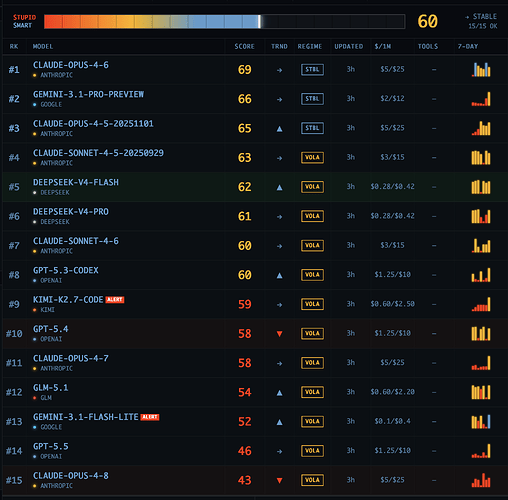Screen dimensions: 508x500
Task: Click the 7-day sparkline for GPT-5.5
Action: tap(481, 451)
